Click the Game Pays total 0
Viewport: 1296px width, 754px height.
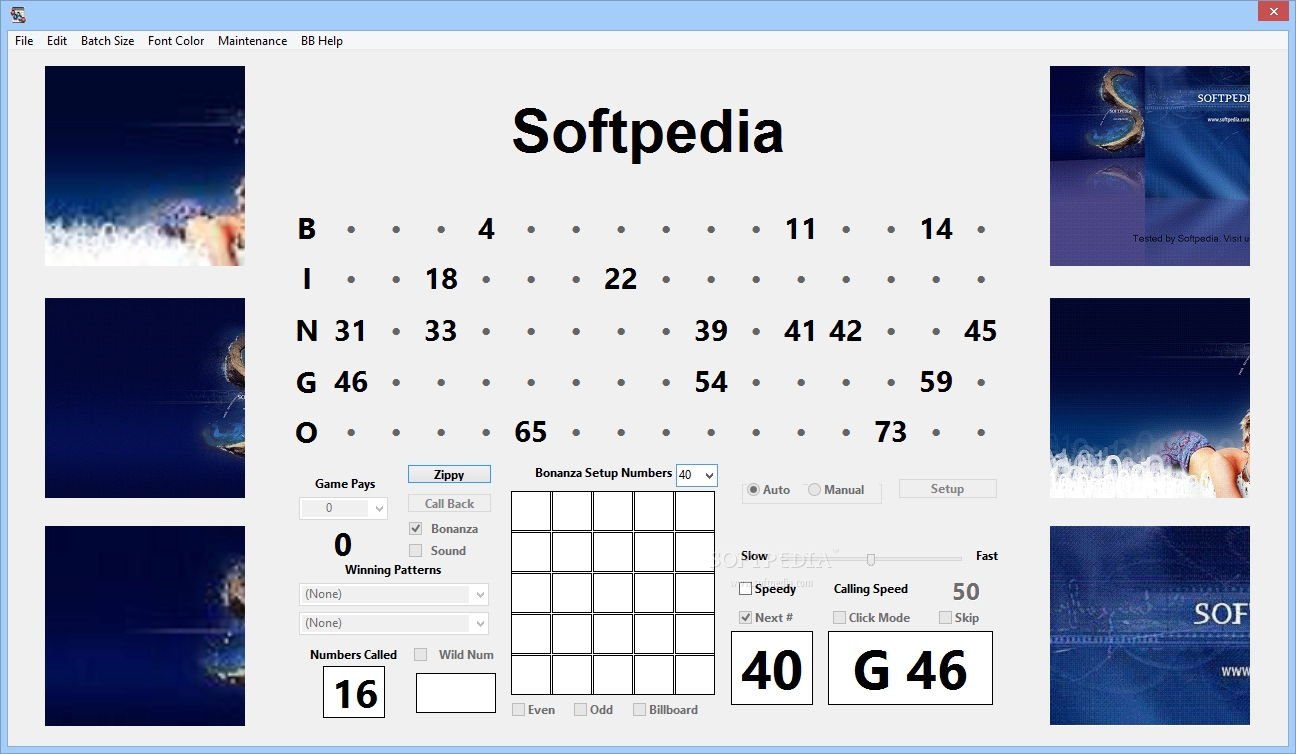[x=343, y=545]
